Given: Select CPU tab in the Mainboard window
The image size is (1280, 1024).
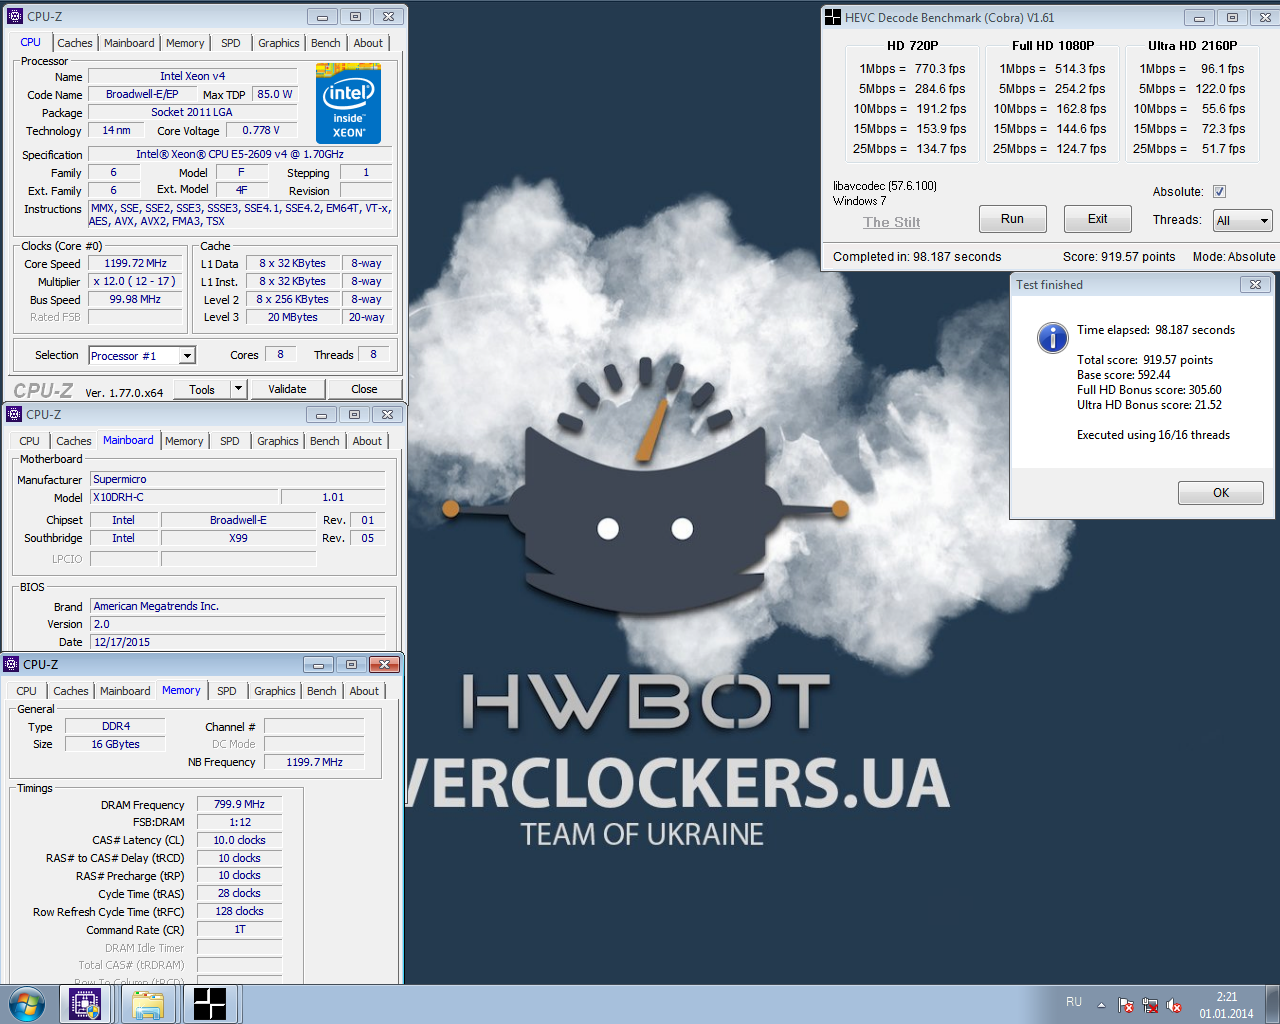Looking at the screenshot, I should pos(30,441).
